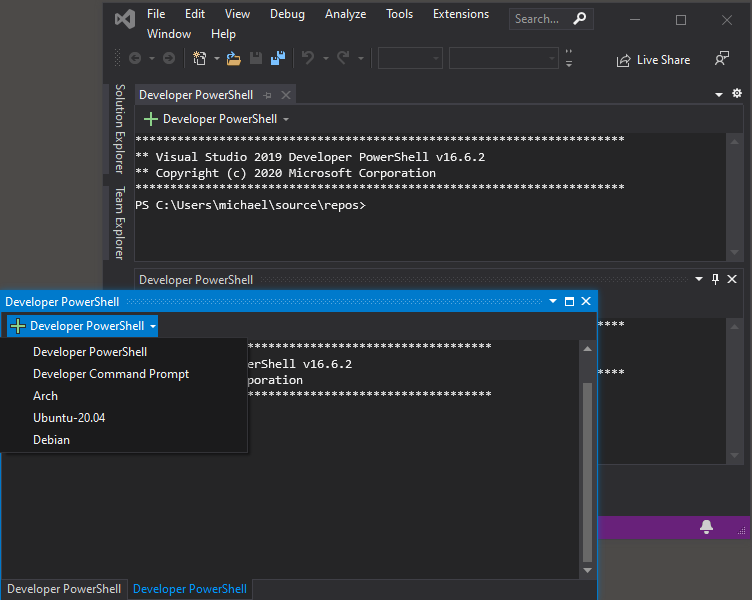Click green plus in docked Developer PowerShell
Screen dimensions: 752x600
tap(151, 119)
